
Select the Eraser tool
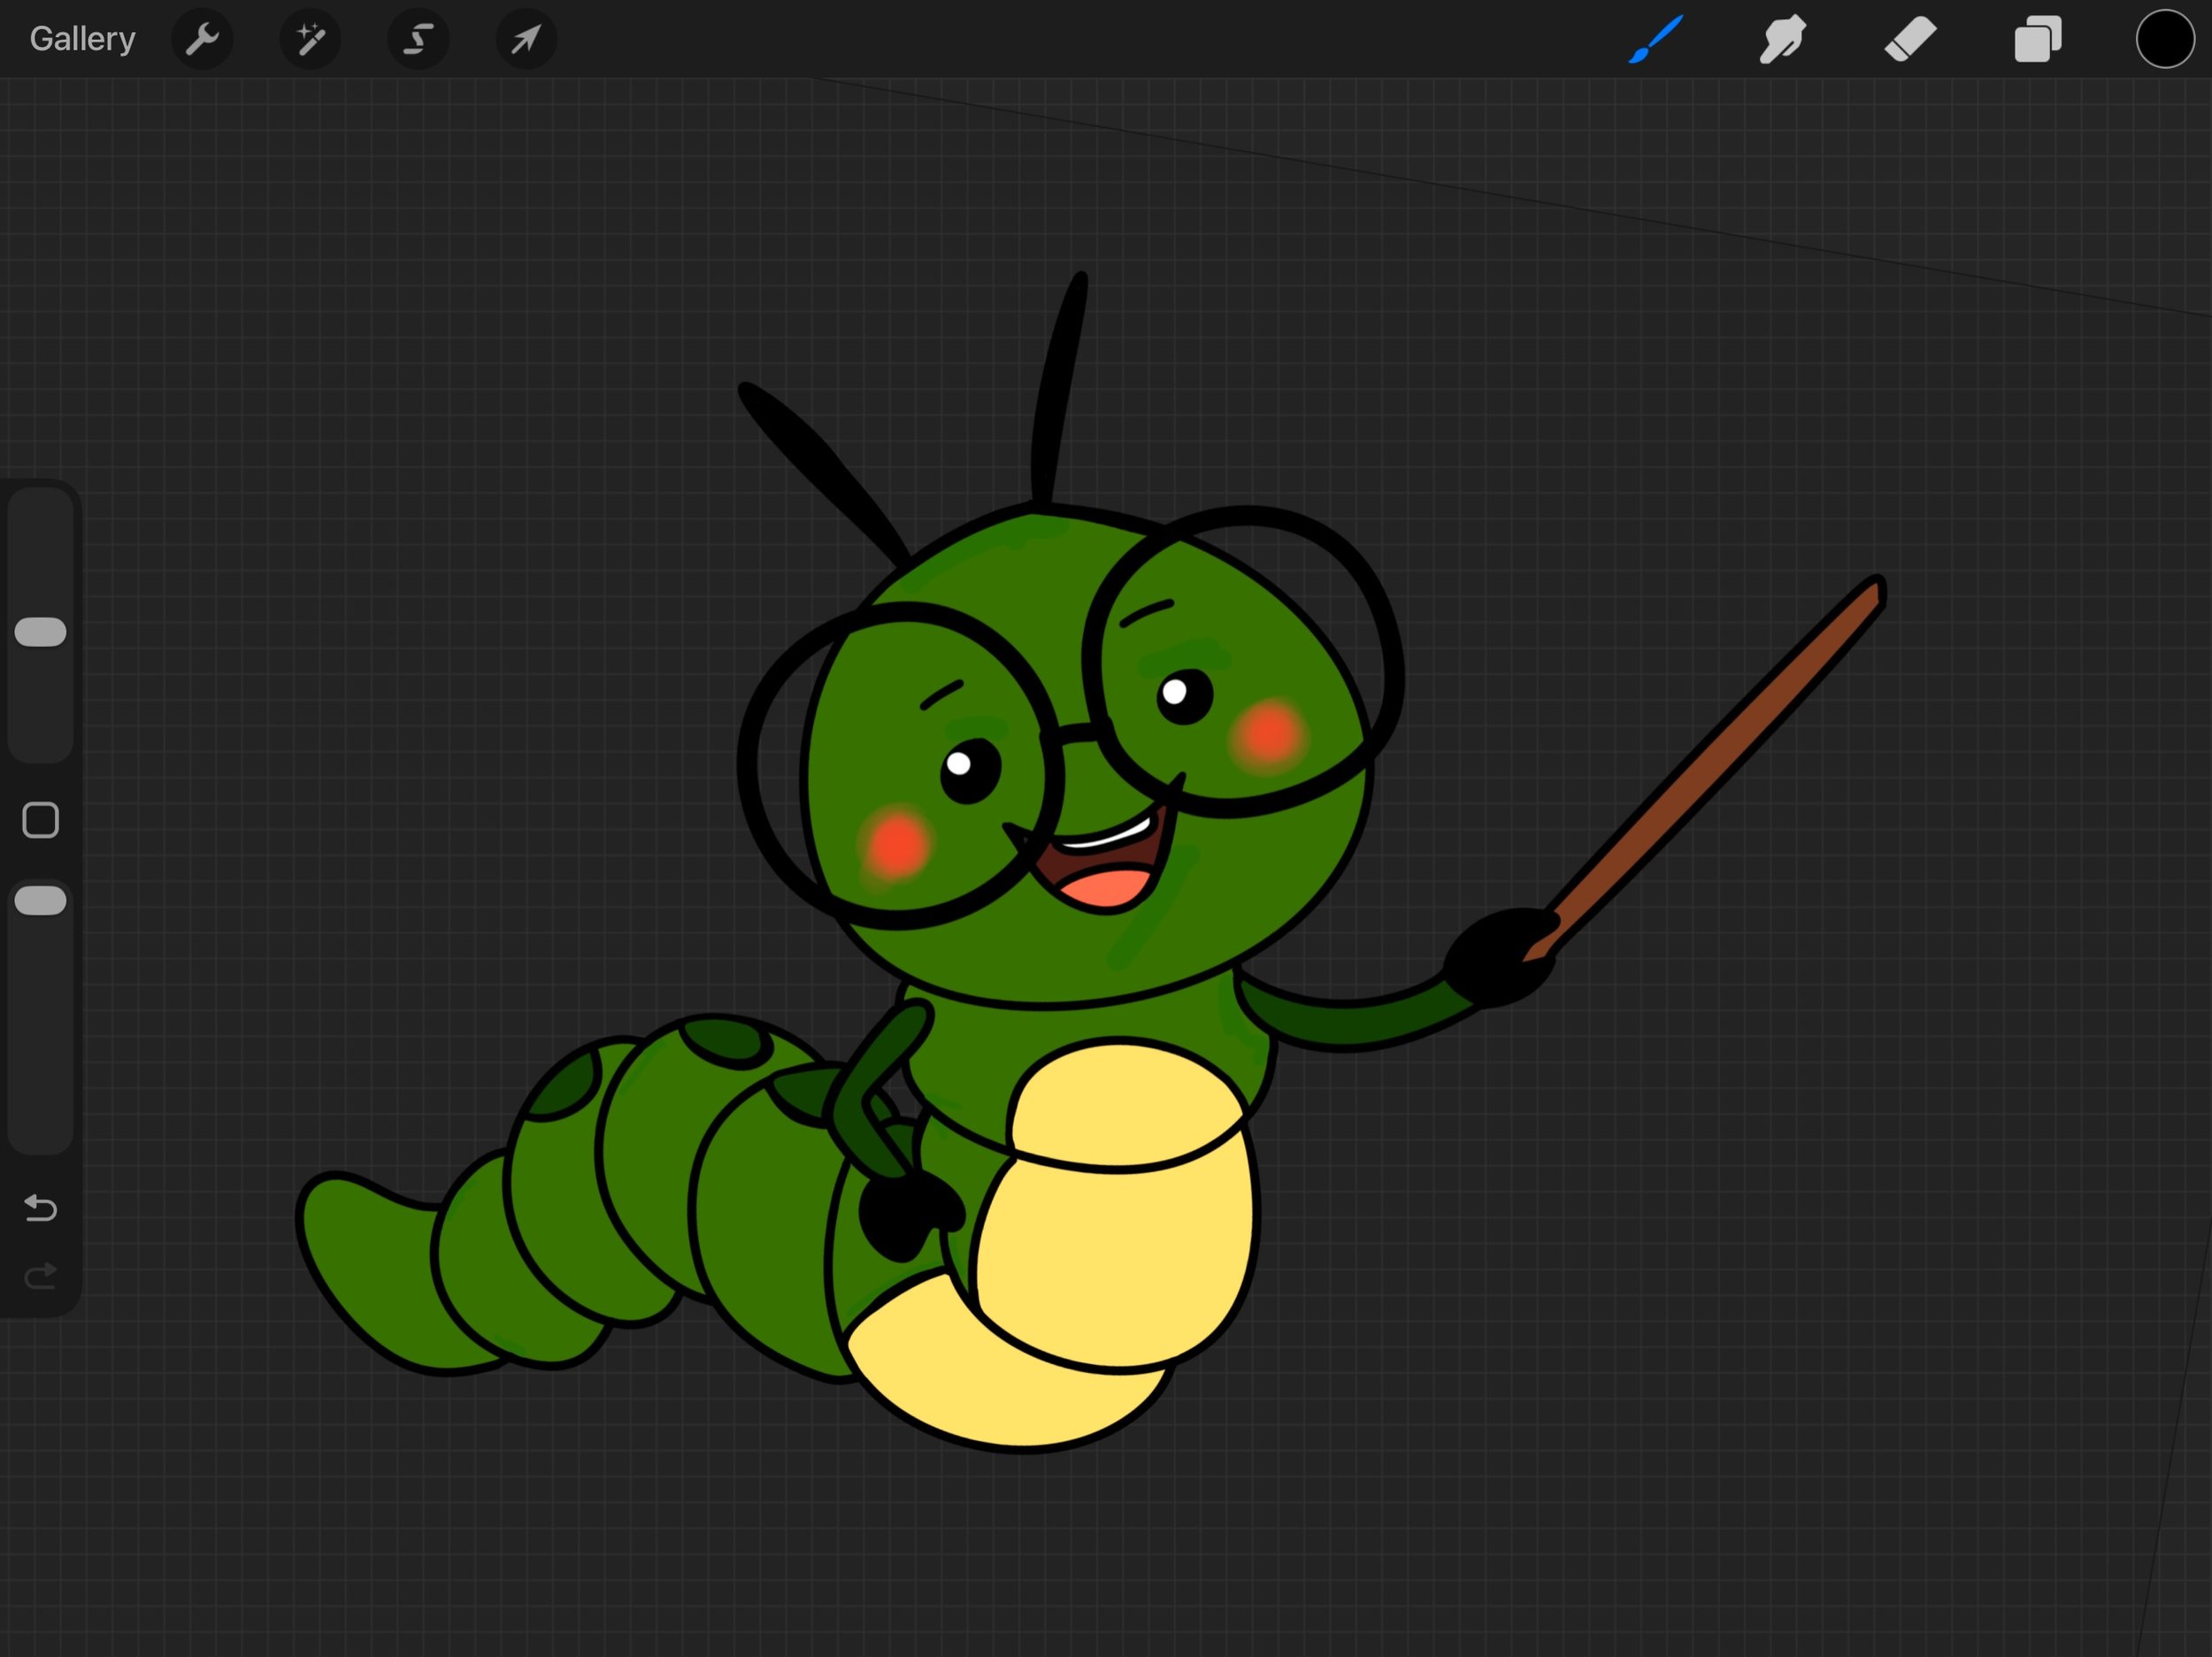tap(1910, 39)
